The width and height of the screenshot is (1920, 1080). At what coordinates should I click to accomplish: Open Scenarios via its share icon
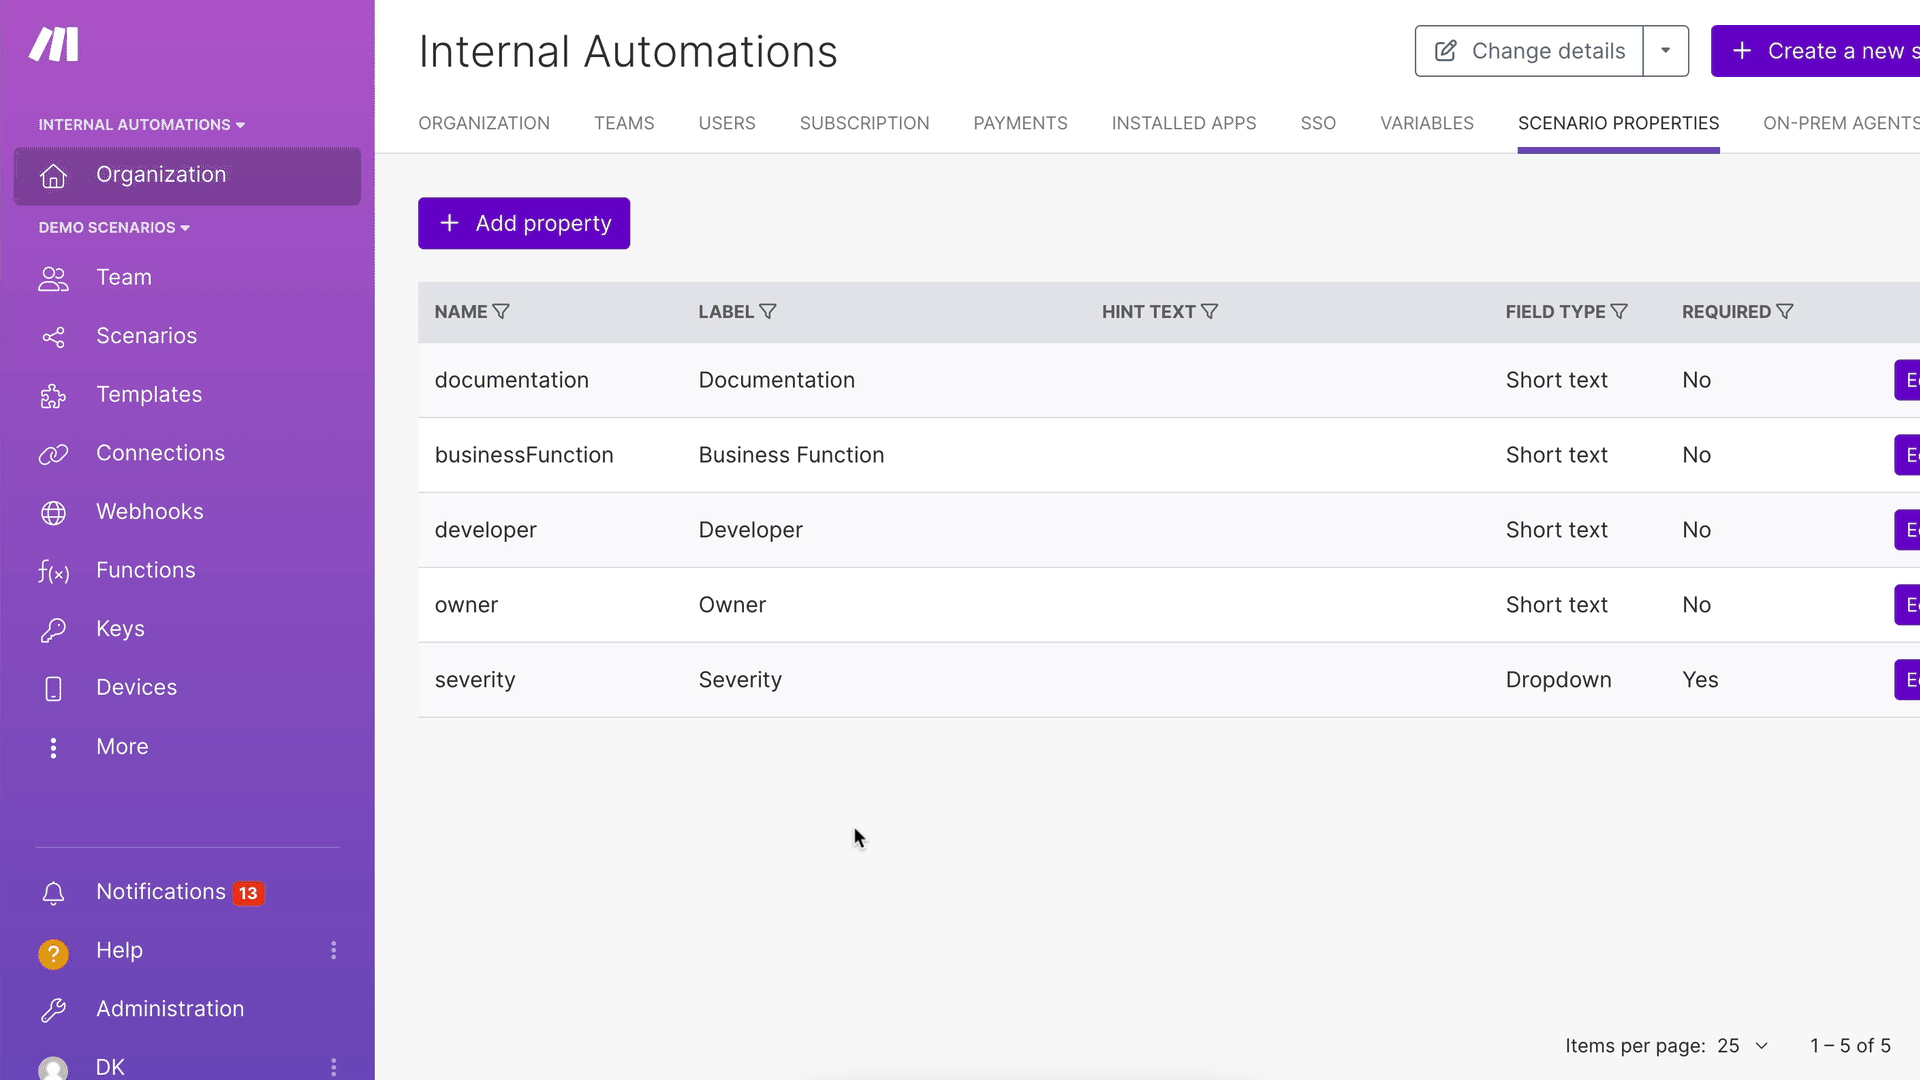click(x=53, y=337)
